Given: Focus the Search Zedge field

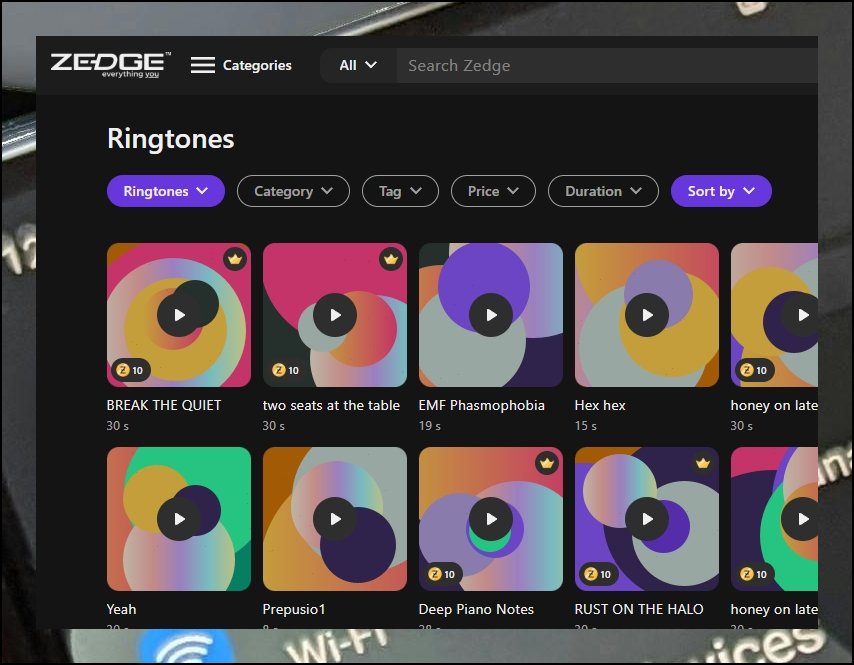Looking at the screenshot, I should [607, 65].
